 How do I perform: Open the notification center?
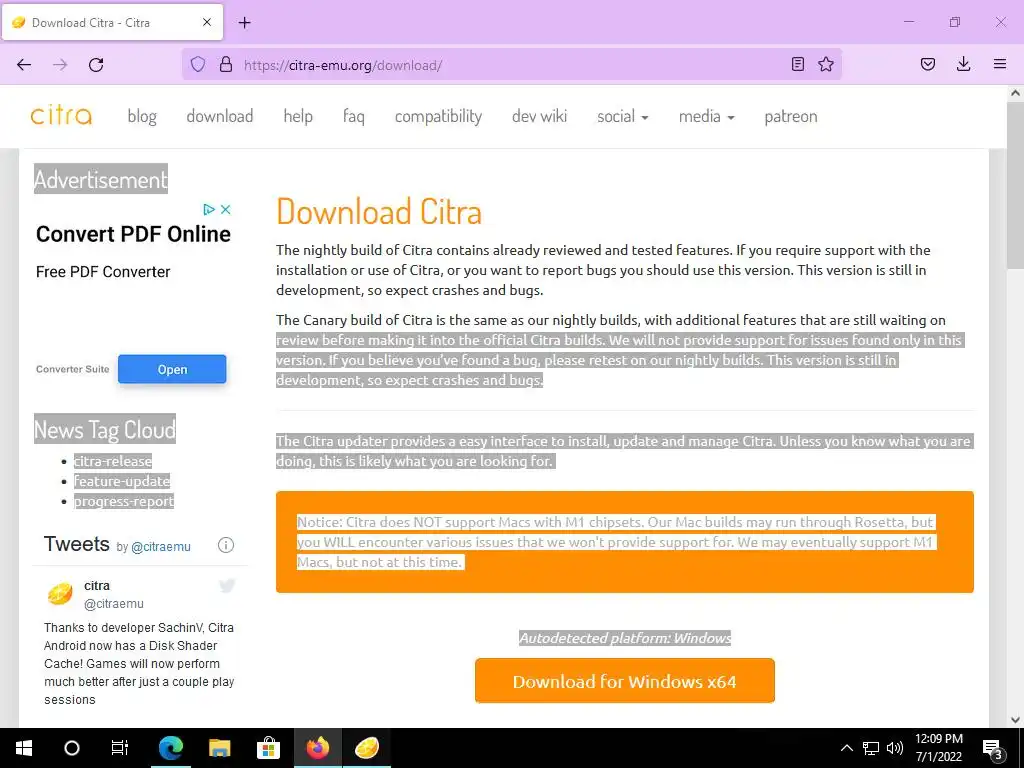[993, 748]
